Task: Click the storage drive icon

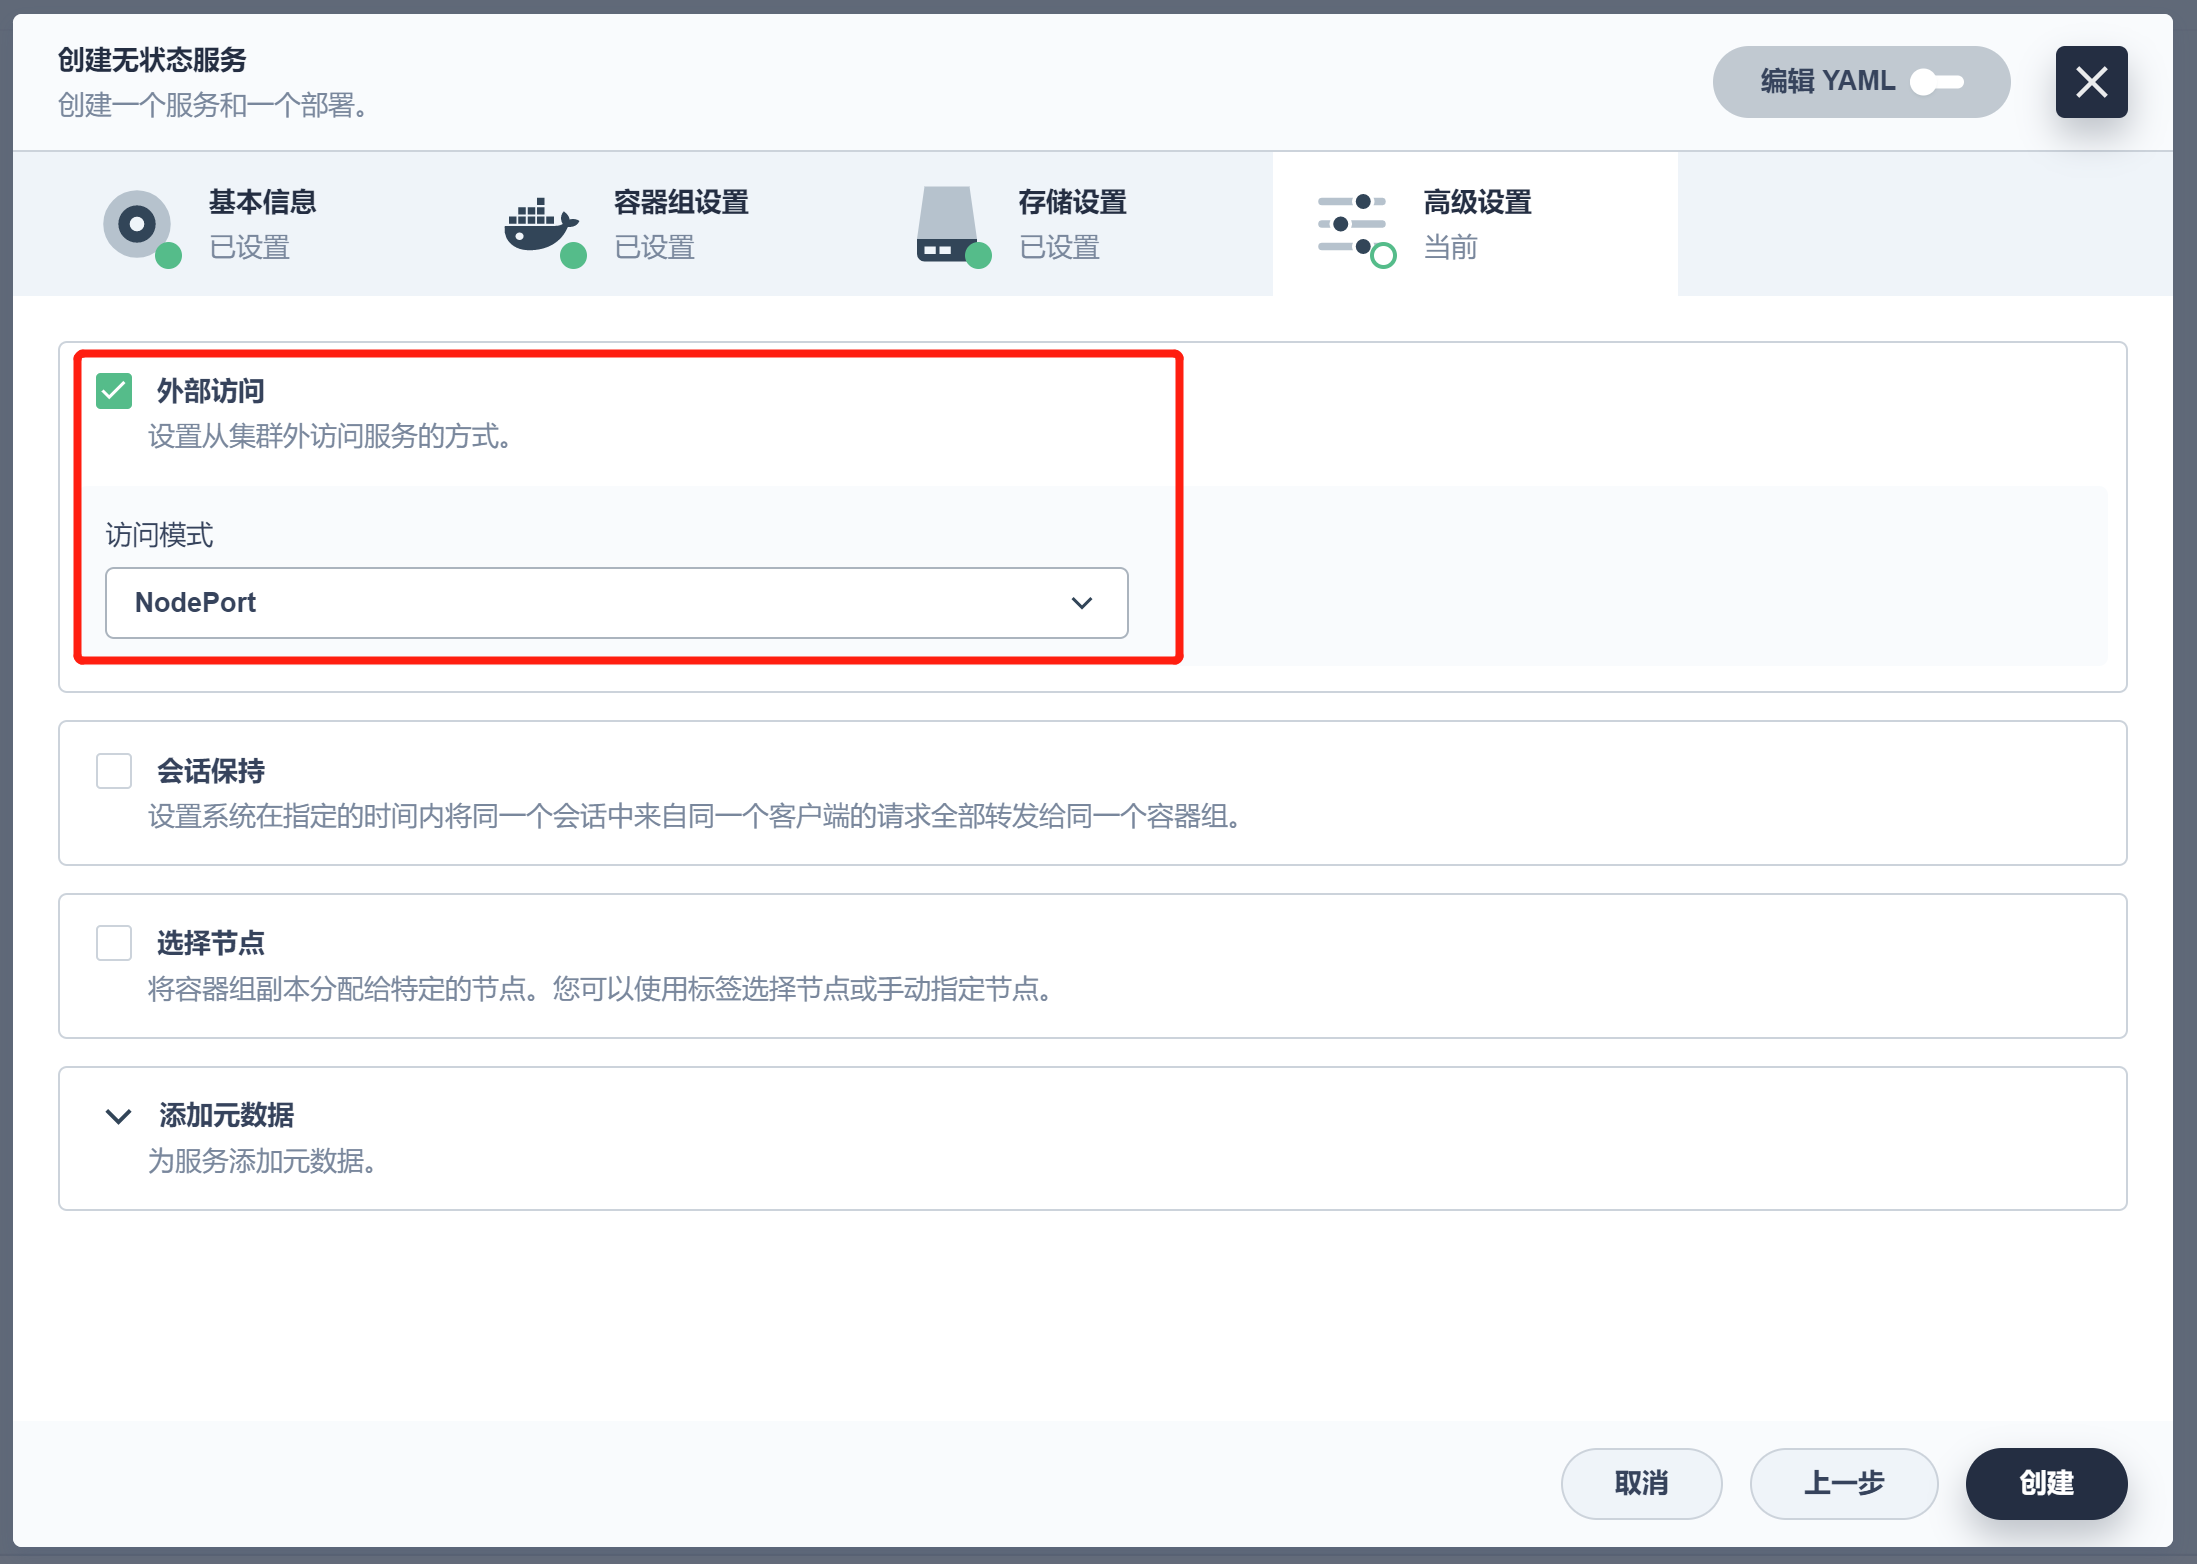Action: coord(947,224)
